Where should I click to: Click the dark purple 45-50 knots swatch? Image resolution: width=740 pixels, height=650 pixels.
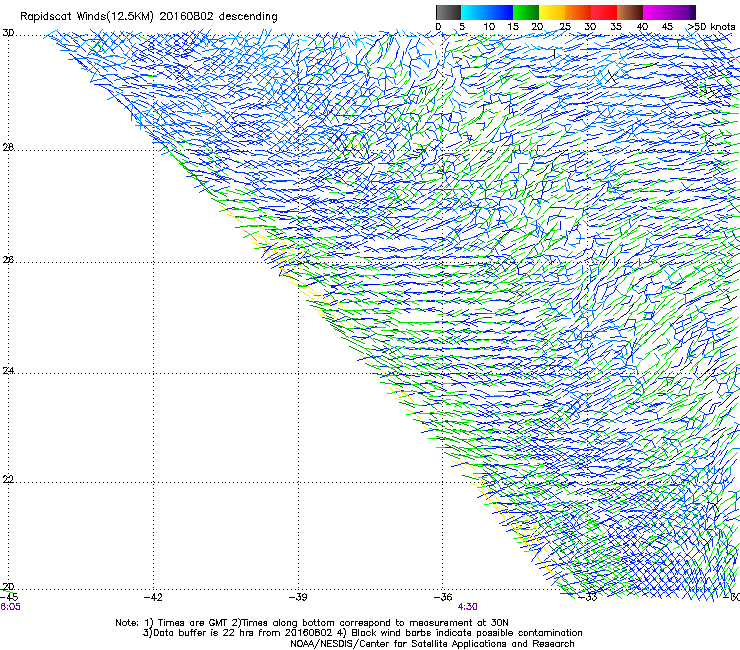click(x=682, y=12)
